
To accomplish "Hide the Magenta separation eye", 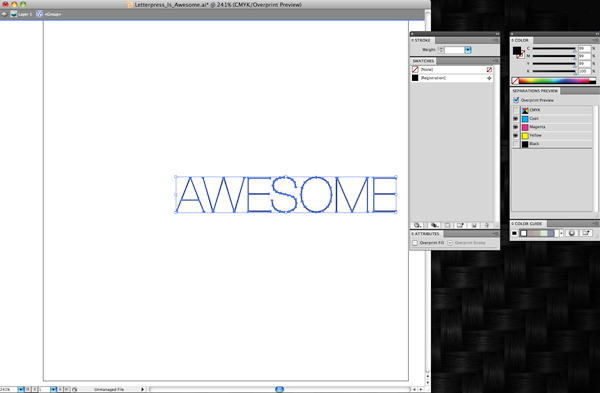I will coord(515,127).
